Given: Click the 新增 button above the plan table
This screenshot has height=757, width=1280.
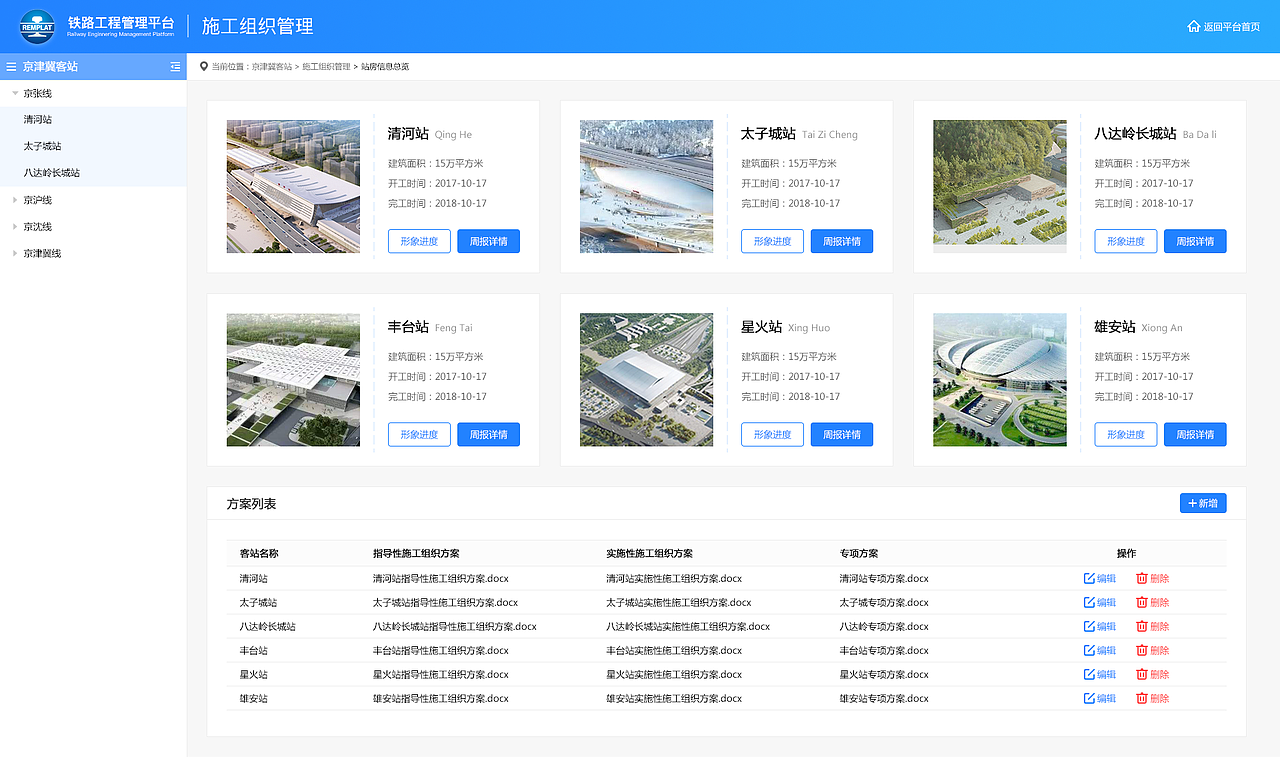Looking at the screenshot, I should click(x=1202, y=503).
